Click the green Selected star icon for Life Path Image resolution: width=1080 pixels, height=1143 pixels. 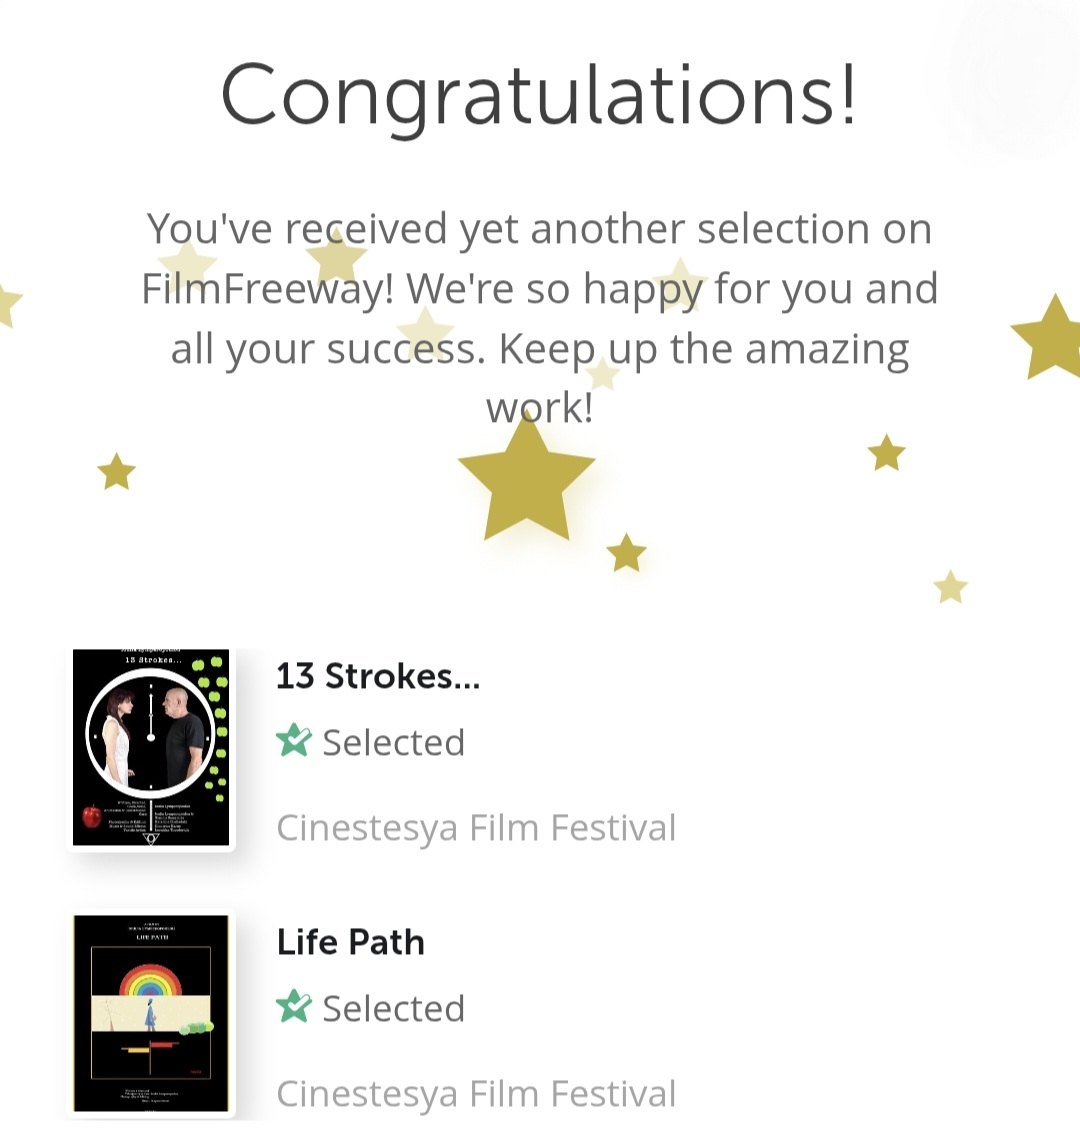click(x=294, y=1007)
